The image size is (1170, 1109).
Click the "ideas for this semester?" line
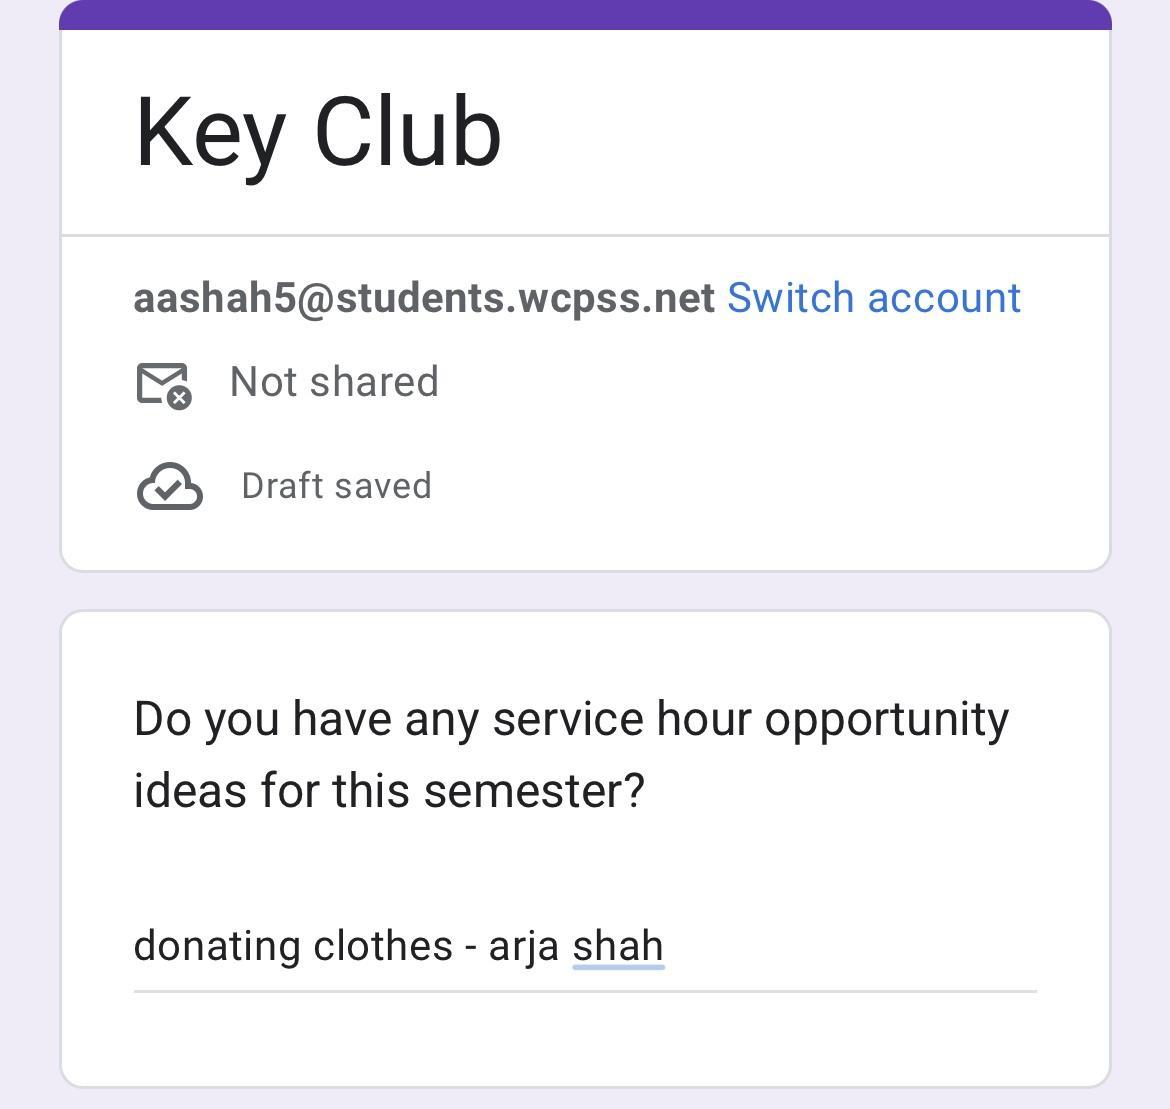389,791
